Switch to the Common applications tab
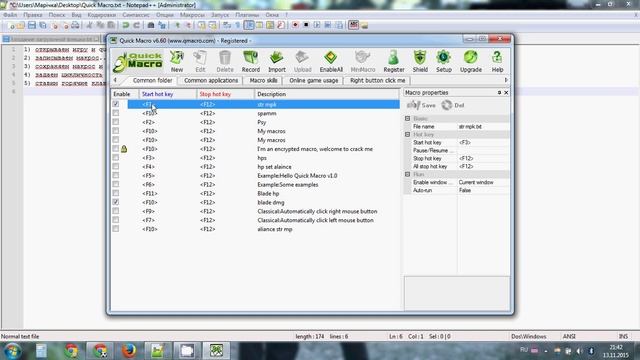The image size is (640, 360). click(x=211, y=81)
